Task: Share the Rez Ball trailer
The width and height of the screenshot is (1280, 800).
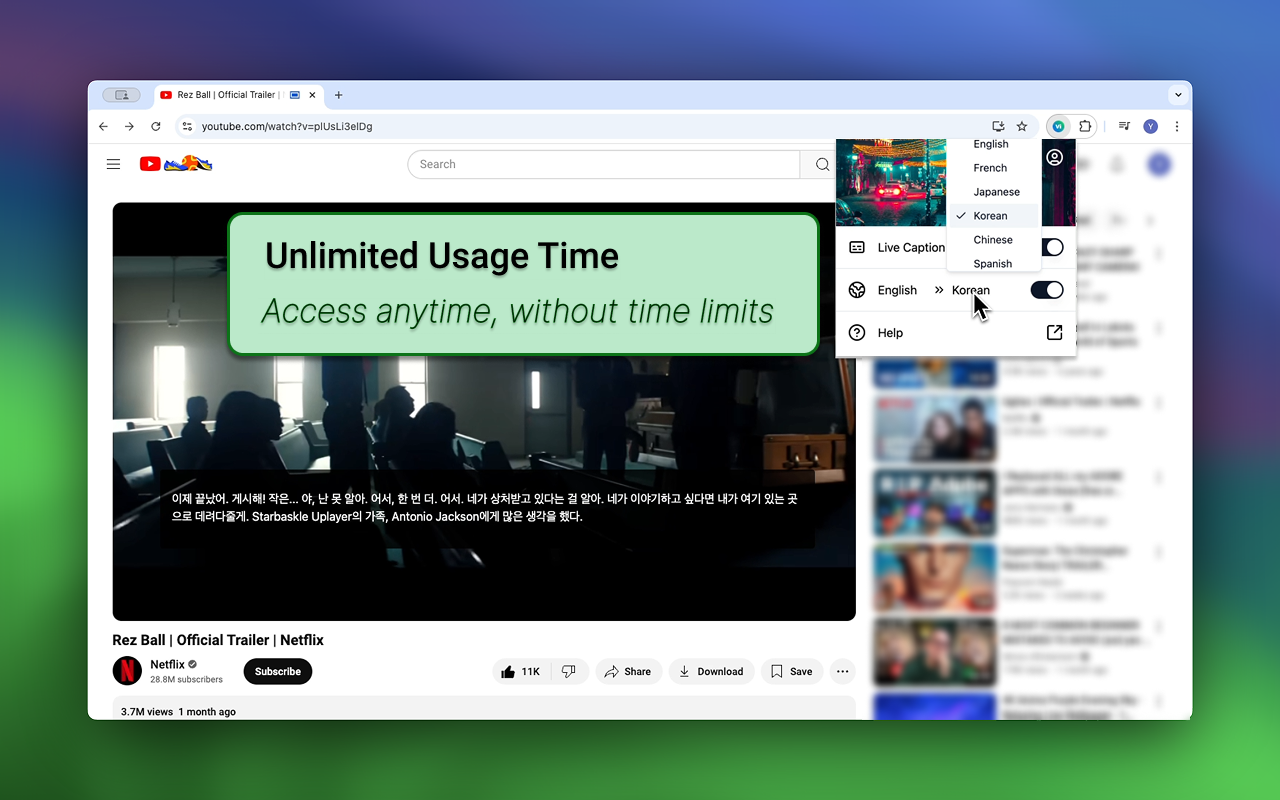Action: coord(628,672)
